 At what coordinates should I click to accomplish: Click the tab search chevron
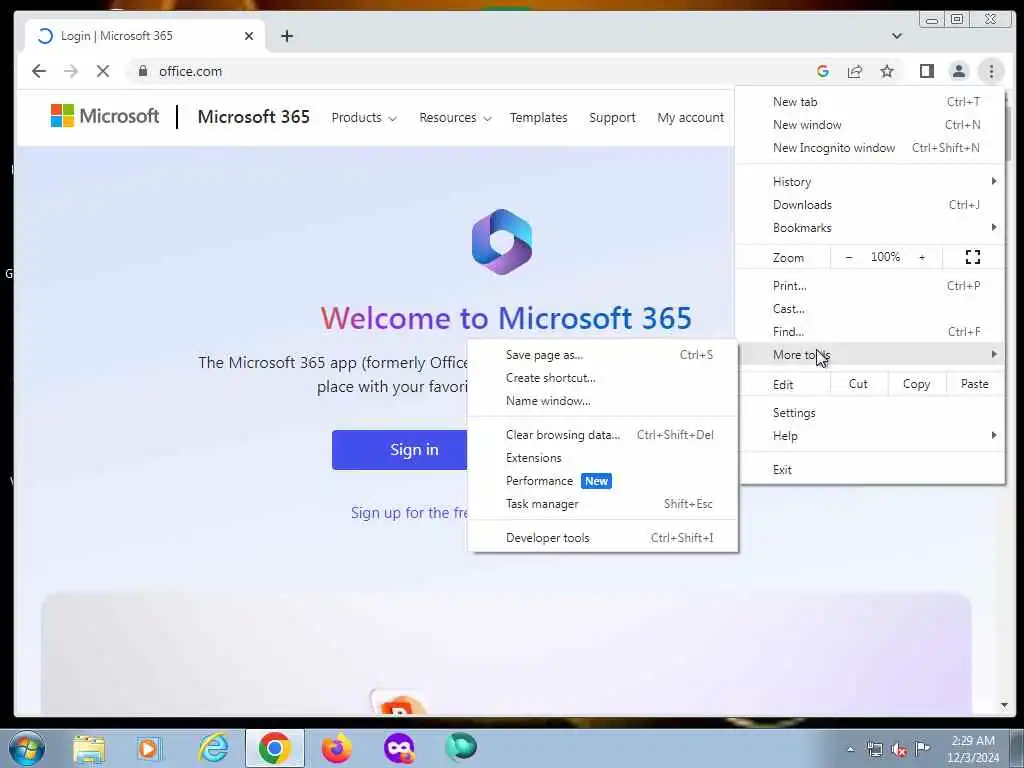897,36
